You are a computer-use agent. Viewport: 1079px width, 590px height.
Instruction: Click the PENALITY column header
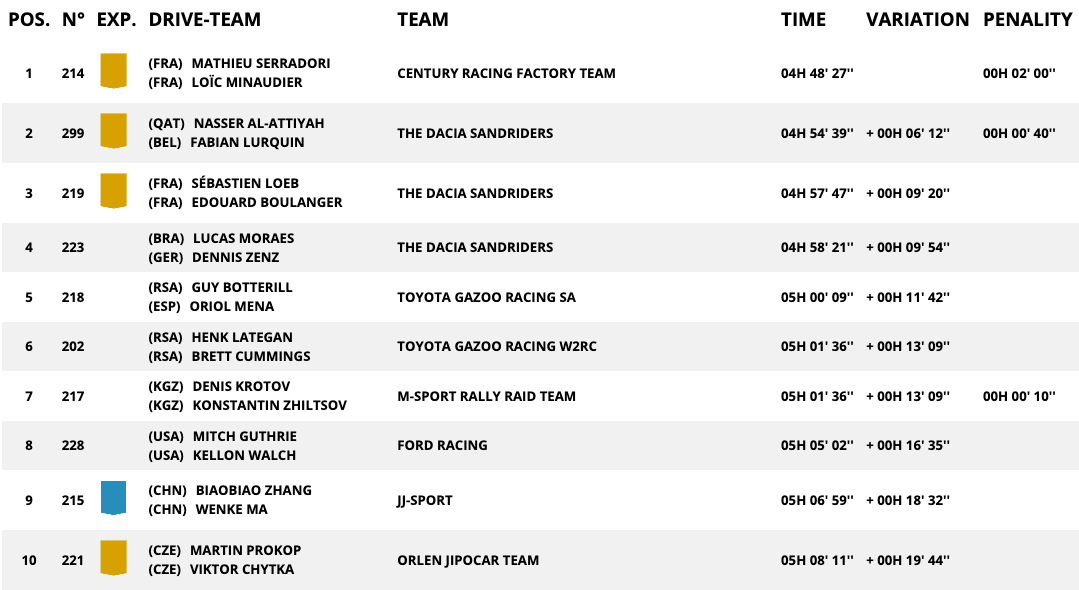(x=1027, y=19)
